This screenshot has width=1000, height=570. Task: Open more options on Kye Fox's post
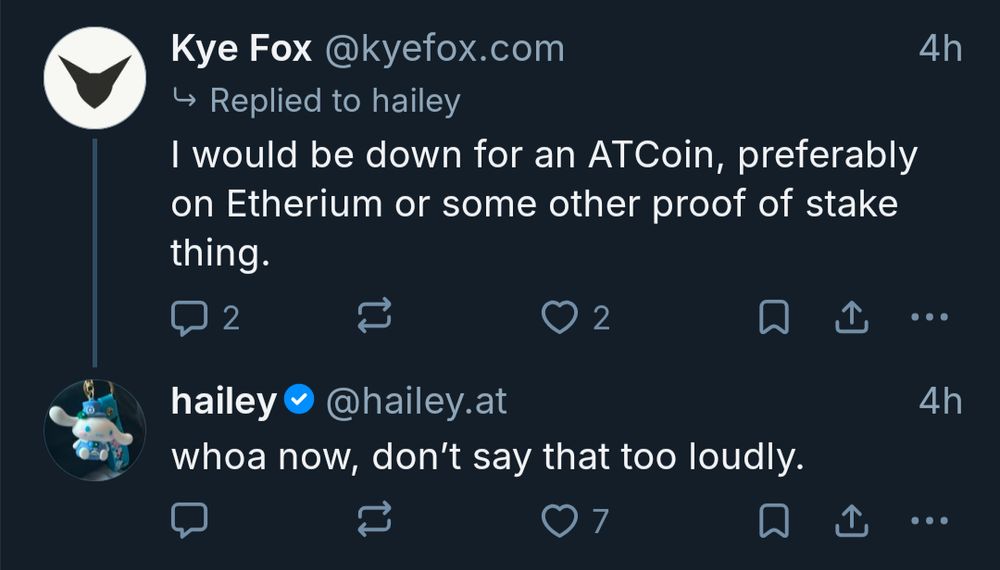pyautogui.click(x=929, y=318)
